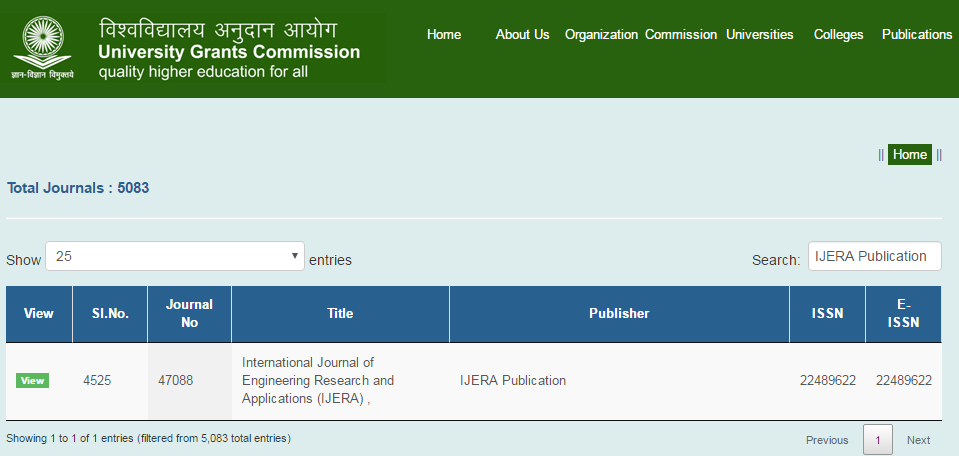959x456 pixels.
Task: Sort by Journal No column header
Action: [190, 314]
